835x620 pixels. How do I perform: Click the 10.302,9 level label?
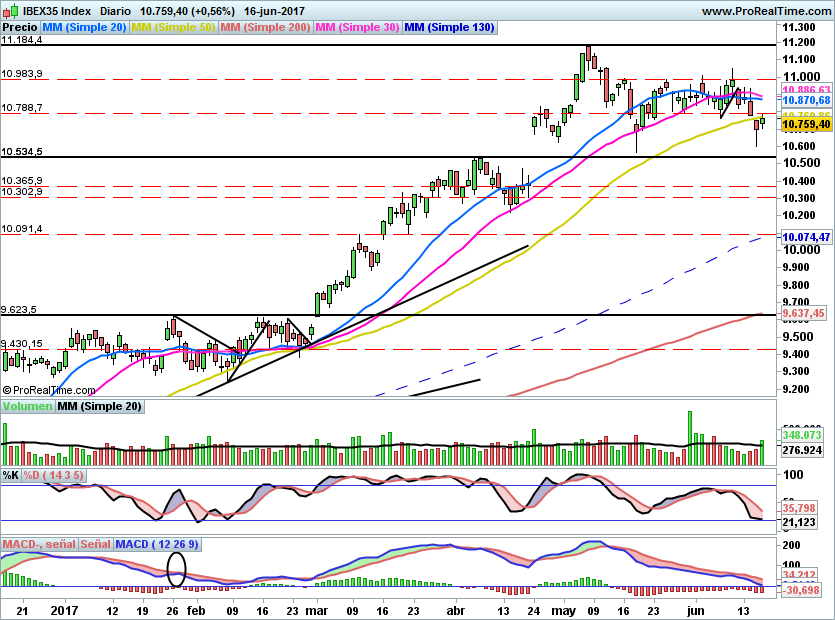tap(21, 192)
